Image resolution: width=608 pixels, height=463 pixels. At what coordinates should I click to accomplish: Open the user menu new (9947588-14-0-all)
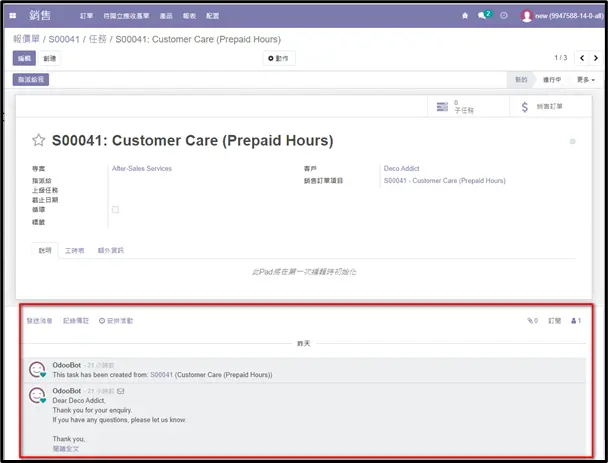[562, 16]
